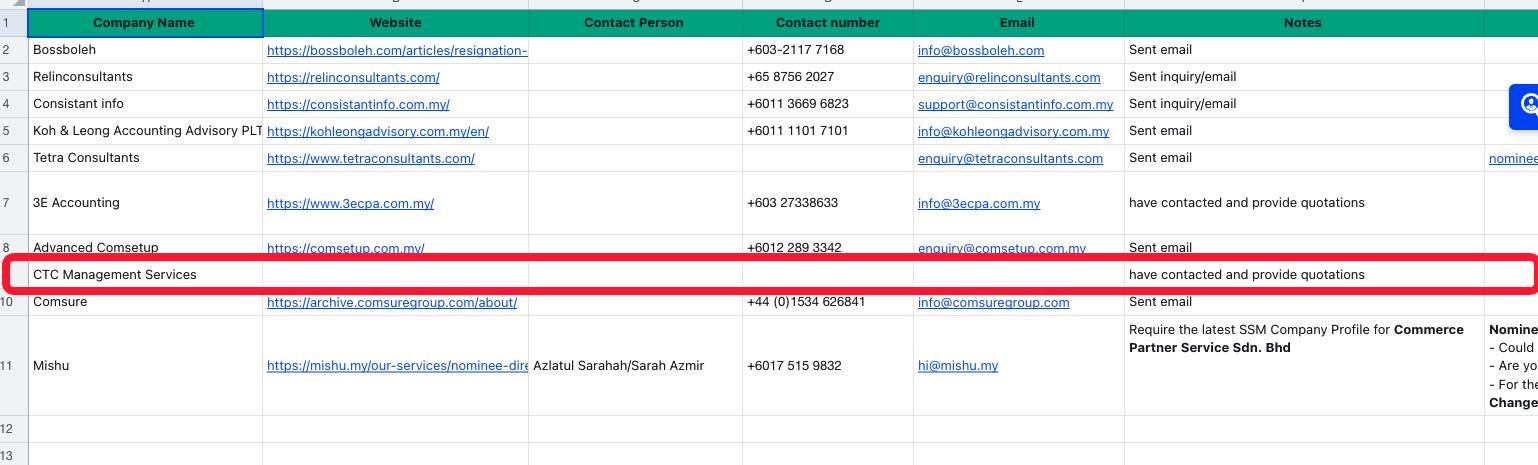Select Comsure's Sent email note
Viewport: 1538px width, 465px height.
1303,302
